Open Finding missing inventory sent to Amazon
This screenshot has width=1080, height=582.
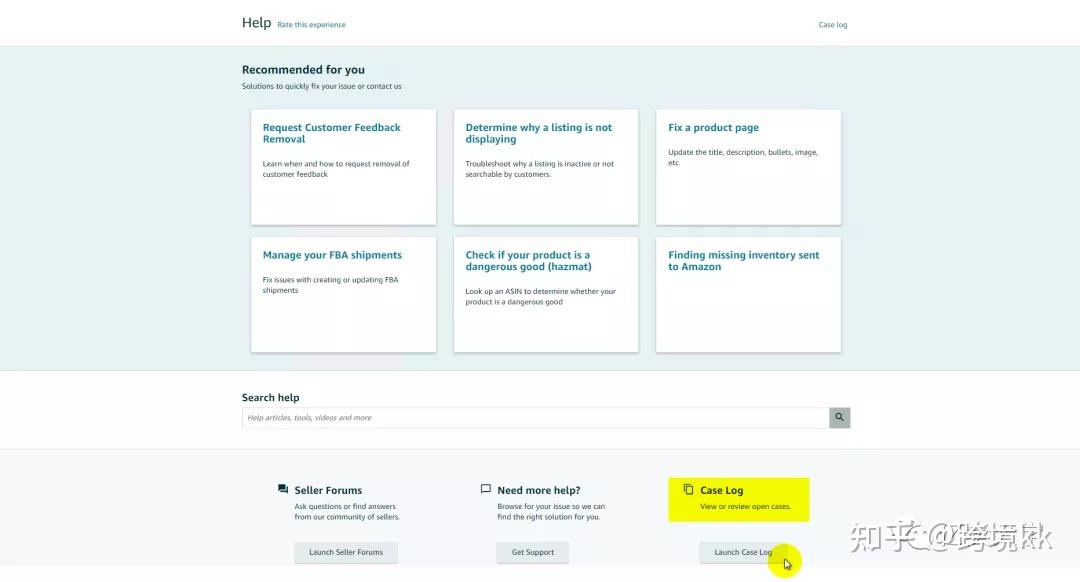(x=748, y=294)
